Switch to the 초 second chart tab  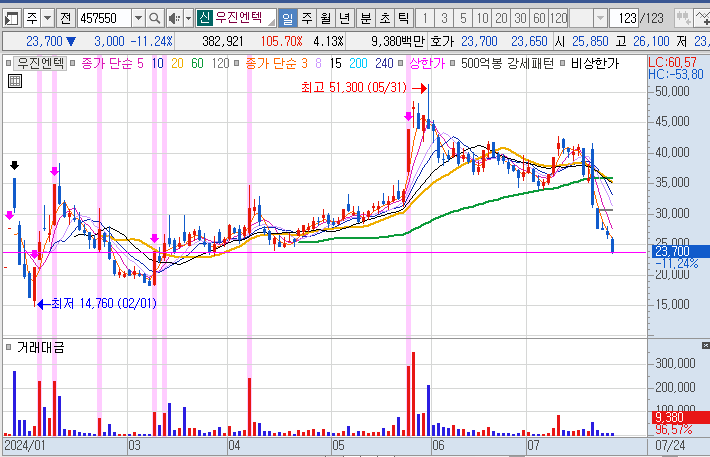(x=384, y=19)
